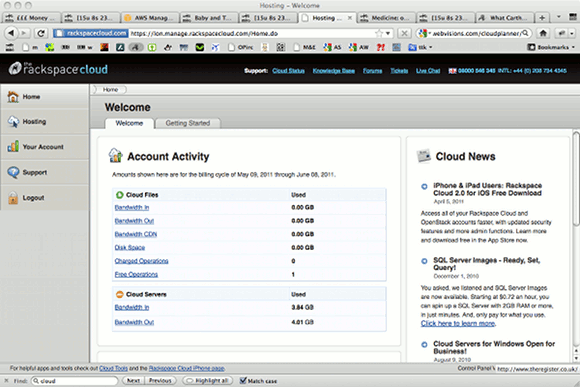The height and width of the screenshot is (387, 580).
Task: Switch to the Baby and T... tab
Action: pos(209,18)
